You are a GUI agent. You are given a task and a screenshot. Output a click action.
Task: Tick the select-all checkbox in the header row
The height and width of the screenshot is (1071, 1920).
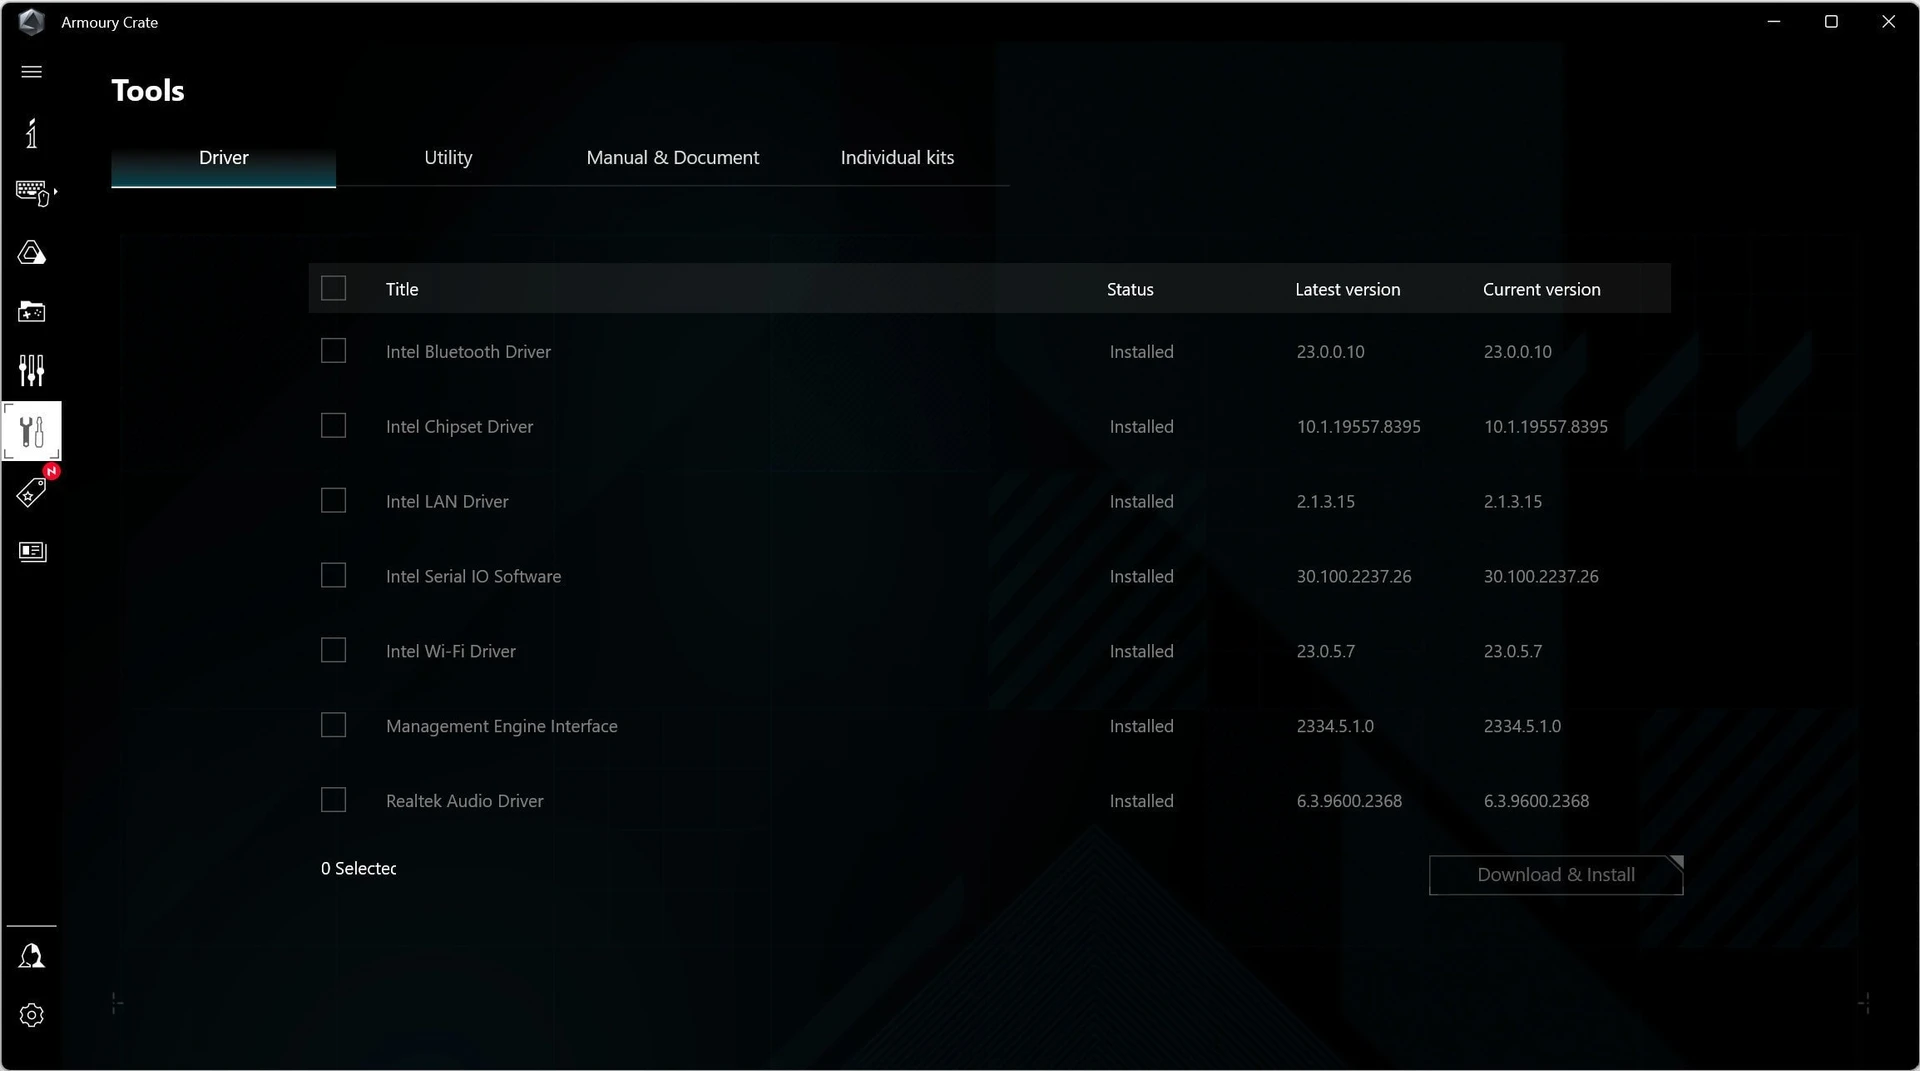click(x=333, y=288)
